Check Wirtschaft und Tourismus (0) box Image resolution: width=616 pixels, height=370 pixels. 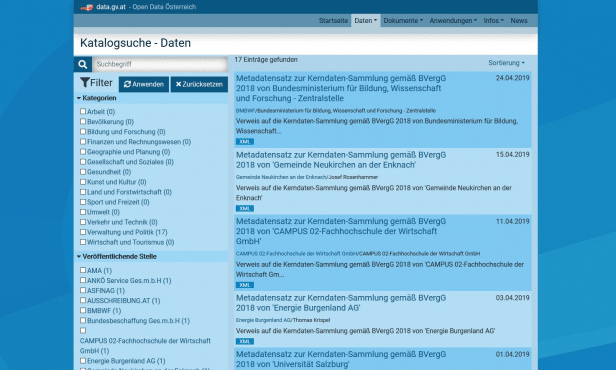pyautogui.click(x=83, y=242)
